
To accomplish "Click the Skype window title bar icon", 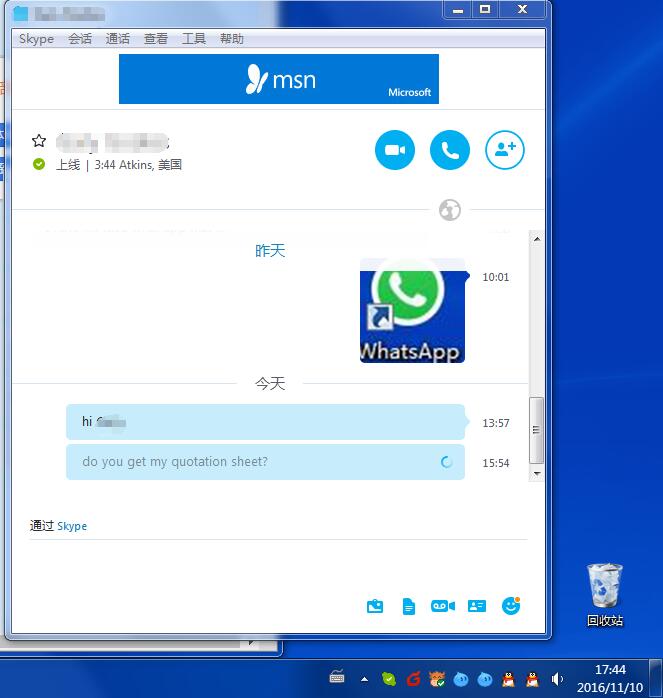I will [x=20, y=13].
